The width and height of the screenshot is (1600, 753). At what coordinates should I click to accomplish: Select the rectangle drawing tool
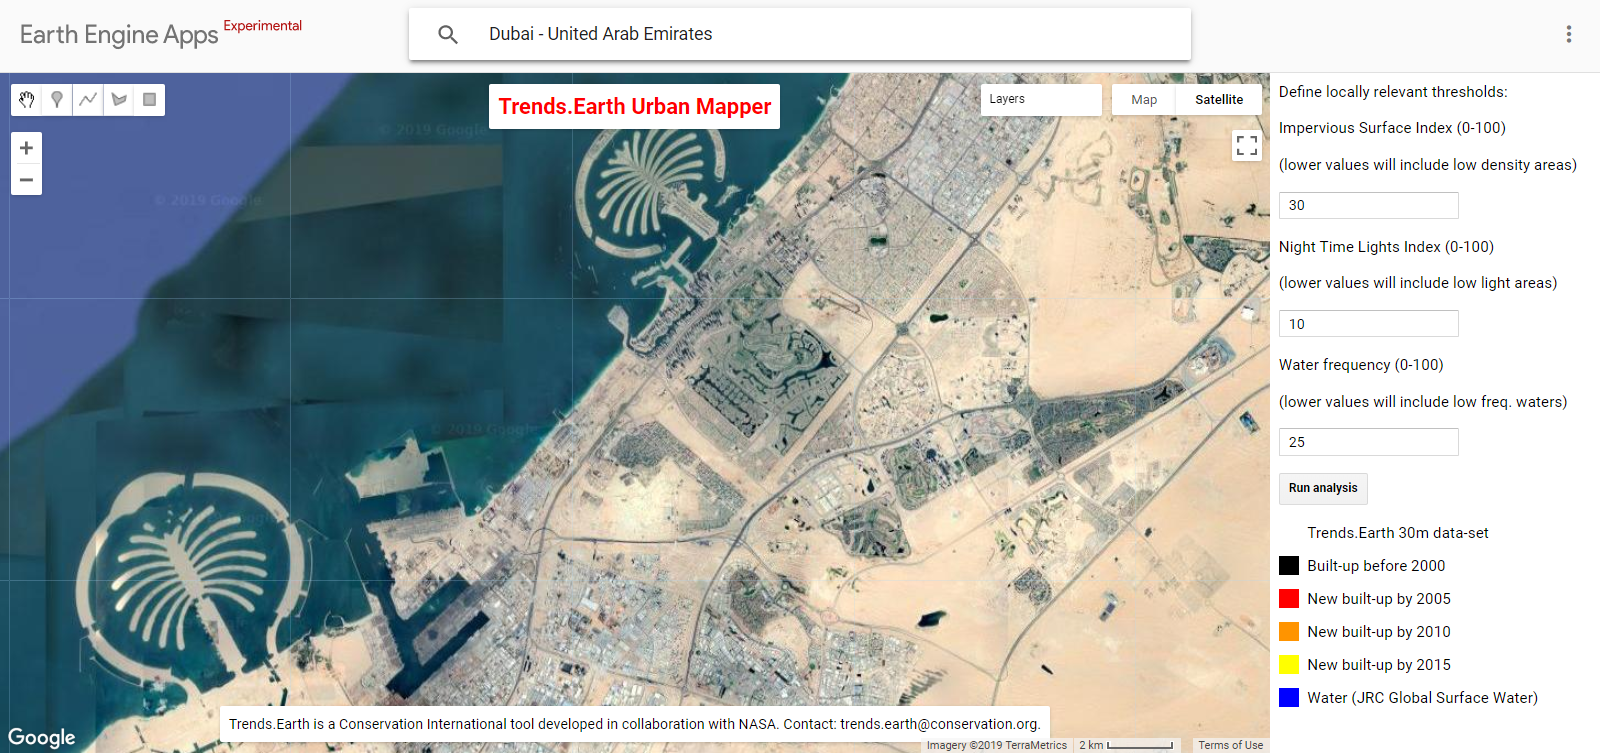coord(149,99)
